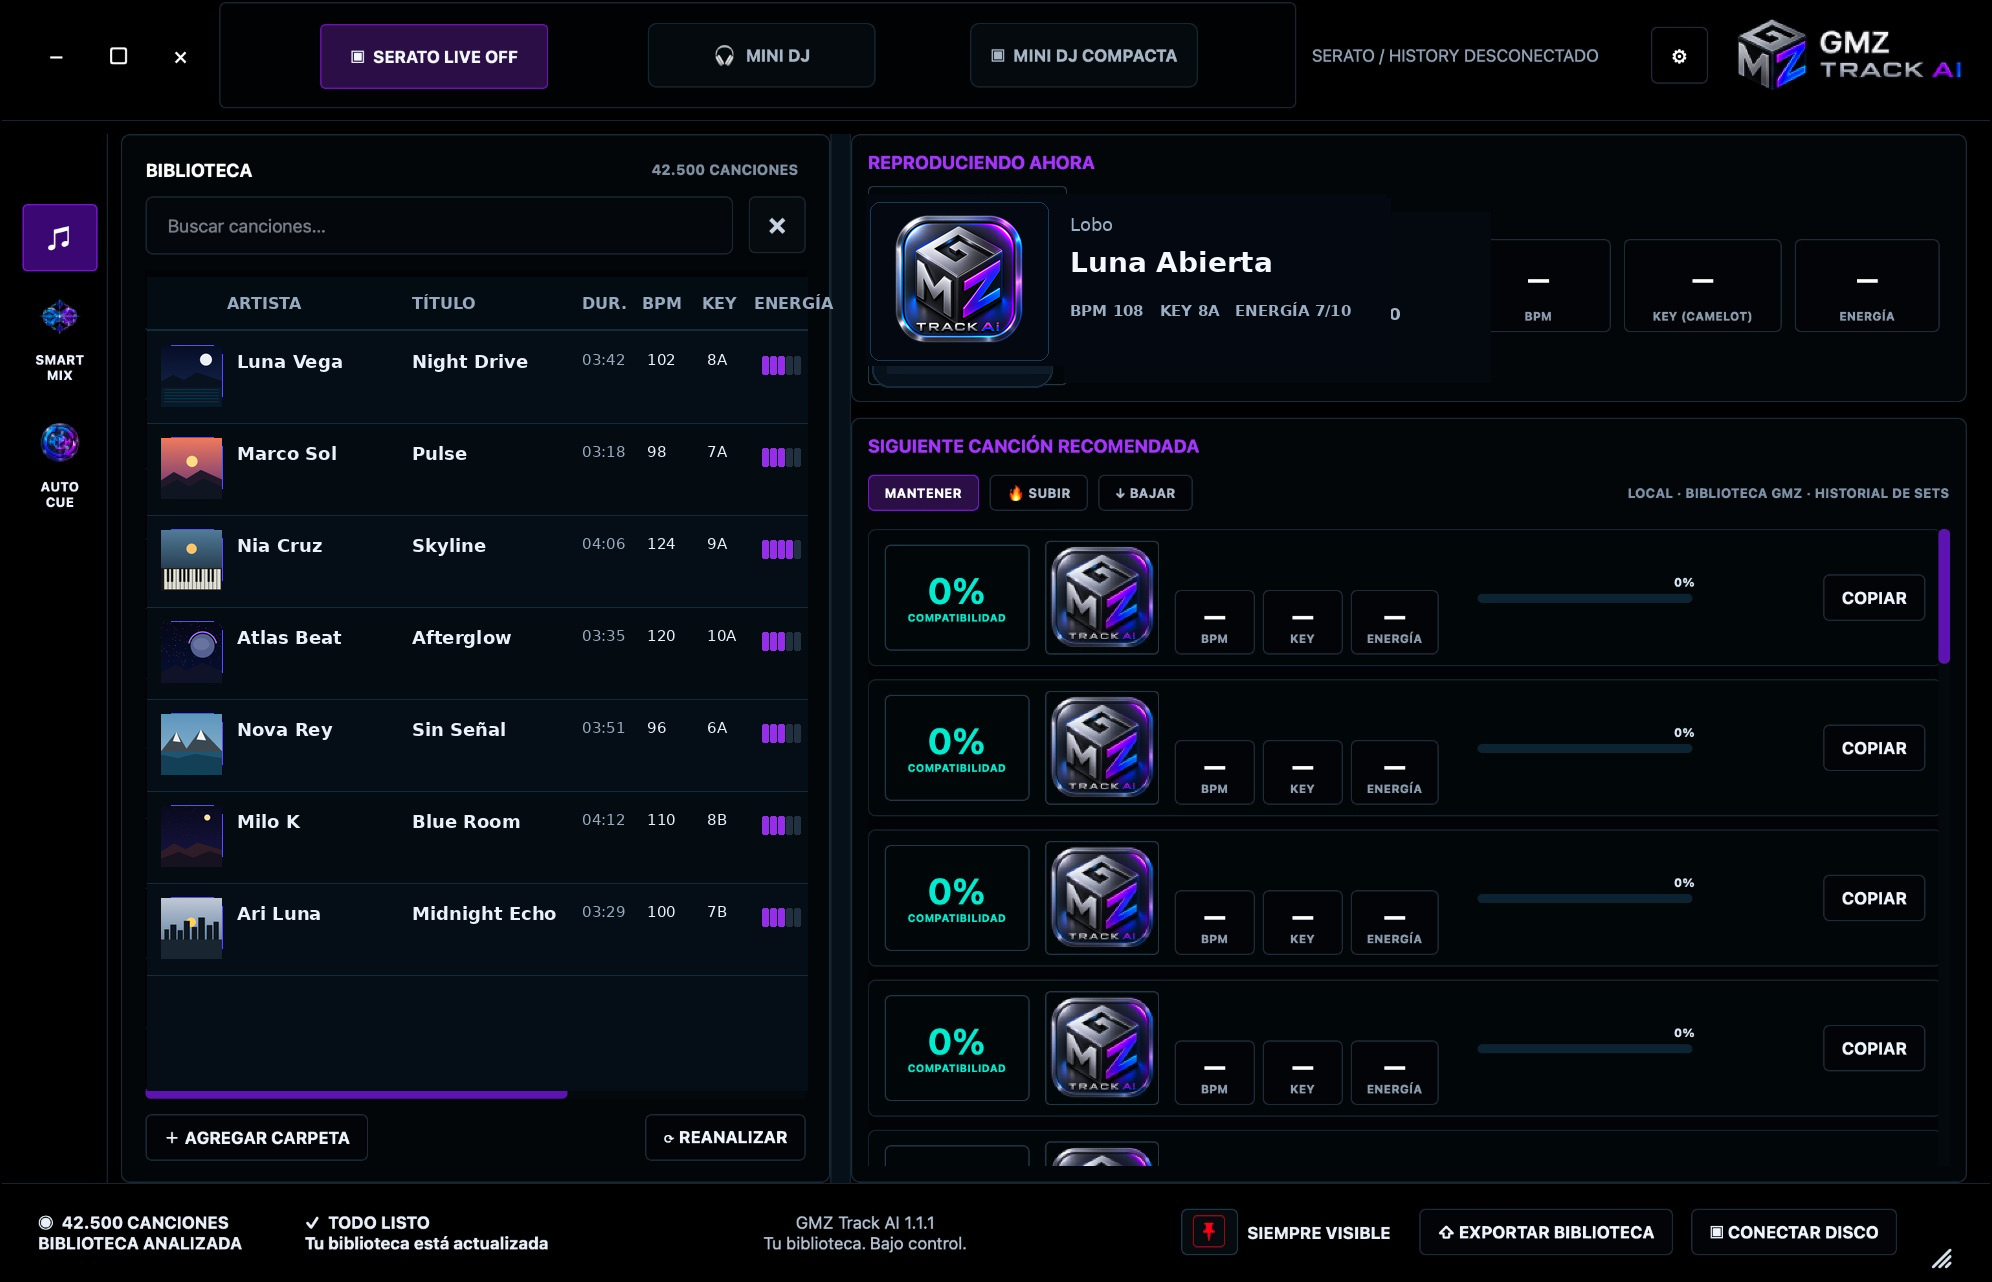Click the Midnight Echo energy meter
This screenshot has width=1992, height=1282.
[x=781, y=917]
